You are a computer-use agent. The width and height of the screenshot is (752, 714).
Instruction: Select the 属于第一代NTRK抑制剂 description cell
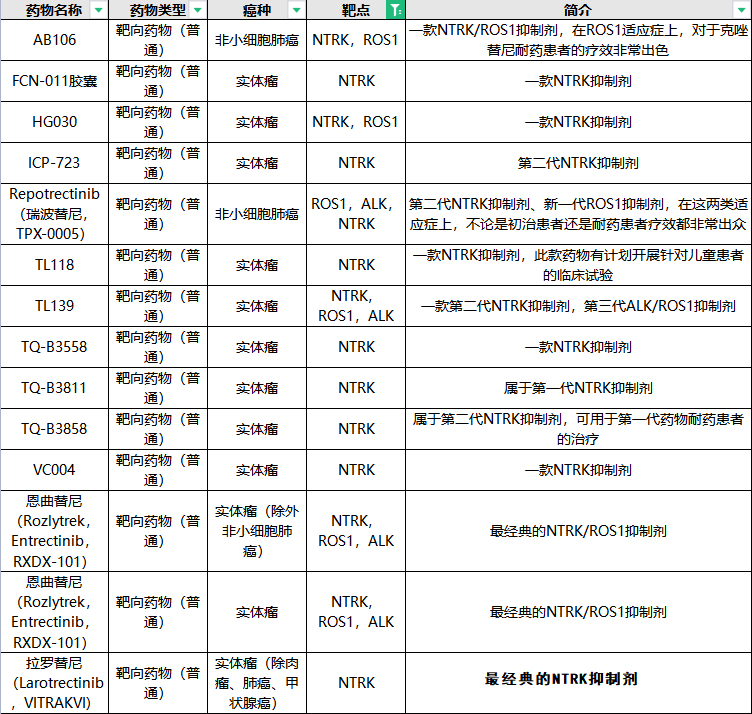pyautogui.click(x=578, y=388)
